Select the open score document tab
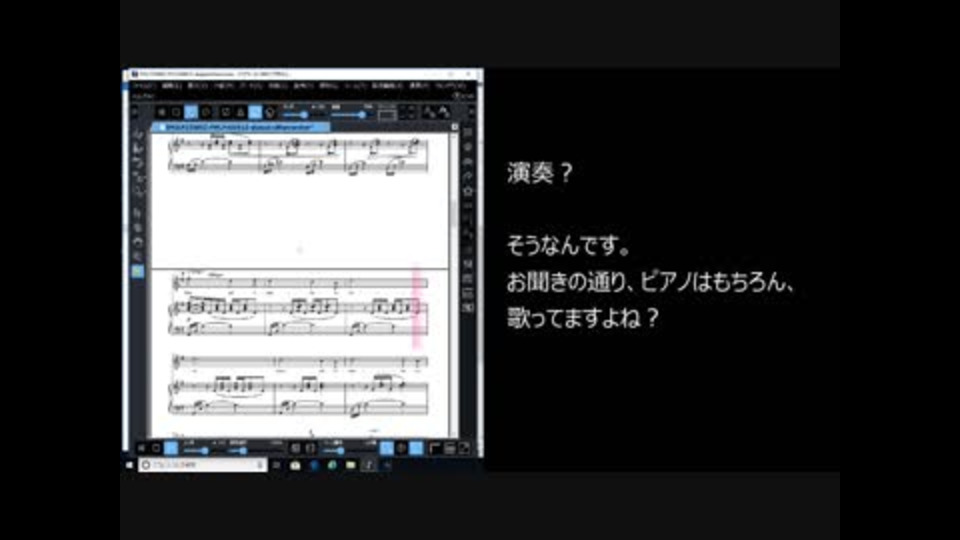The image size is (960, 540). (241, 127)
